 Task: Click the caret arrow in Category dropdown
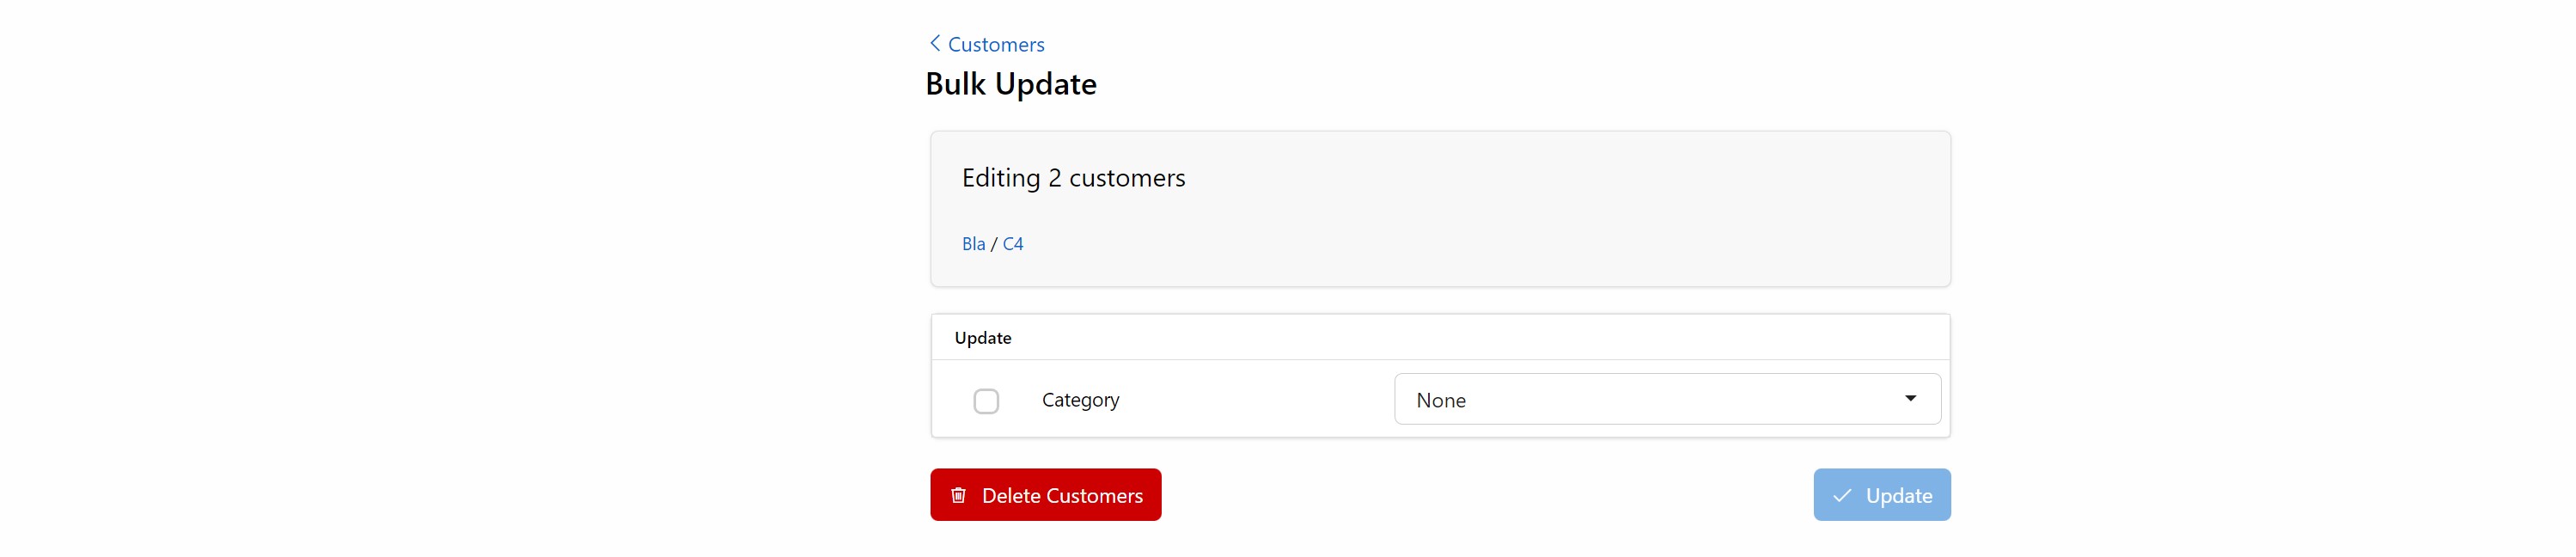pos(1910,398)
